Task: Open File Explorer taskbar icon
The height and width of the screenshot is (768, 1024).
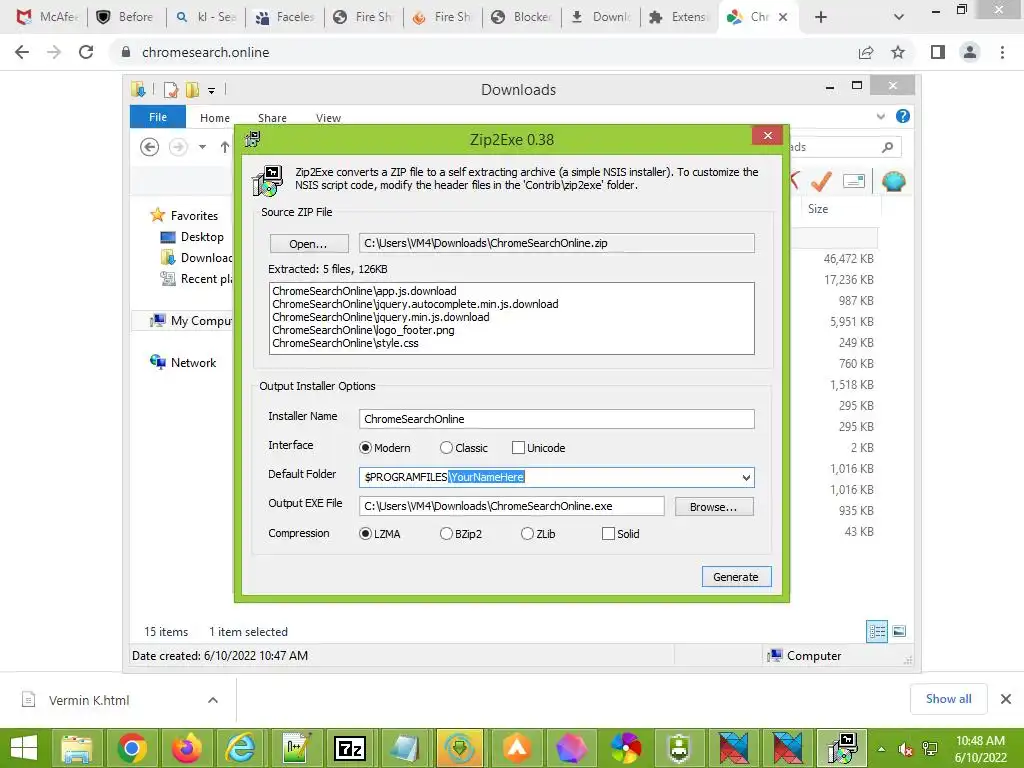Action: [77, 748]
